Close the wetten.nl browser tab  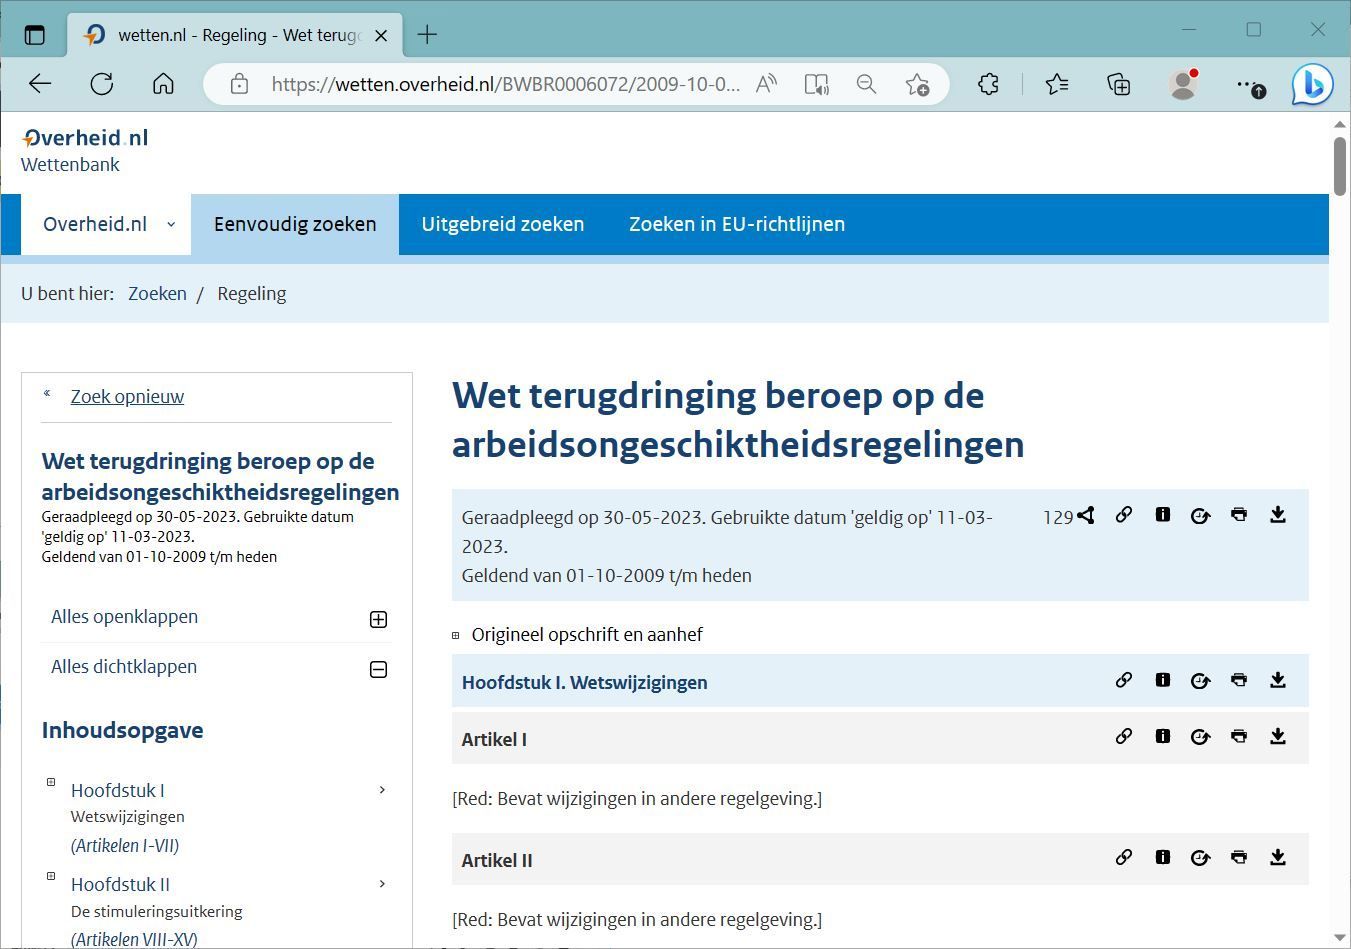click(x=381, y=35)
